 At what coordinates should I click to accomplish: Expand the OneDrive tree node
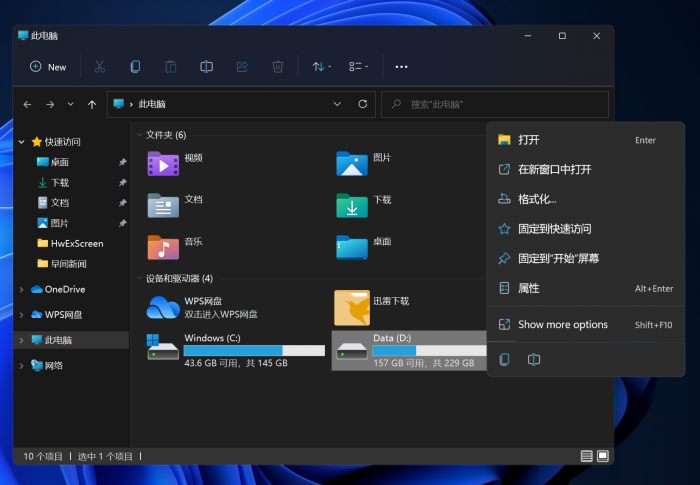[22, 290]
